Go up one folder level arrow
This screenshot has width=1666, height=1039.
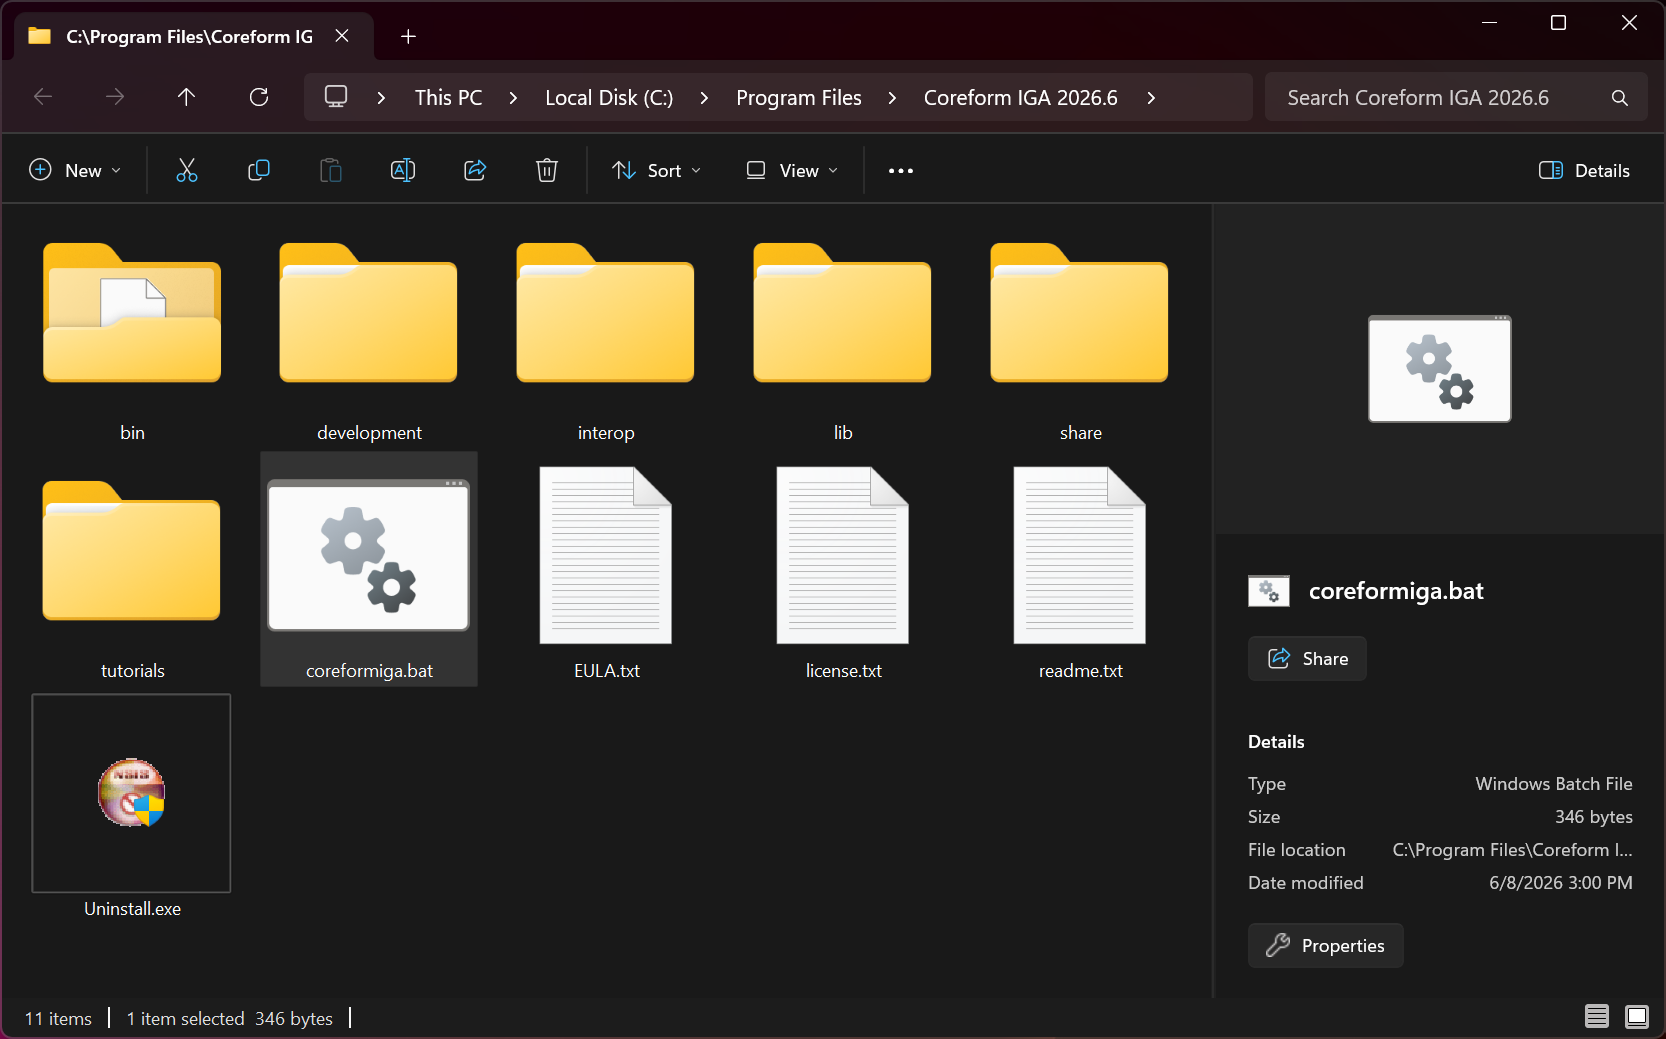[x=187, y=97]
